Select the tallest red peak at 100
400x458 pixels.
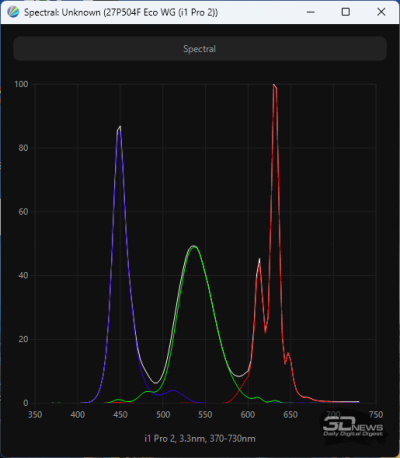click(x=275, y=86)
